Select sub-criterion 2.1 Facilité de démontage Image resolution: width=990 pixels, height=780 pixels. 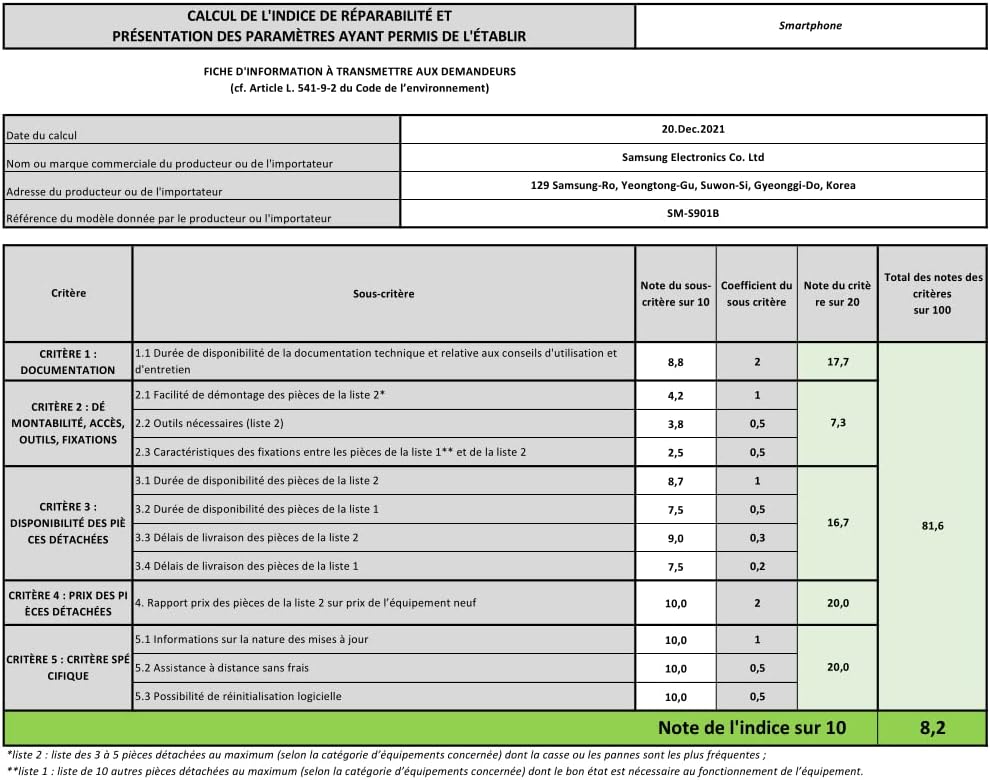click(384, 395)
